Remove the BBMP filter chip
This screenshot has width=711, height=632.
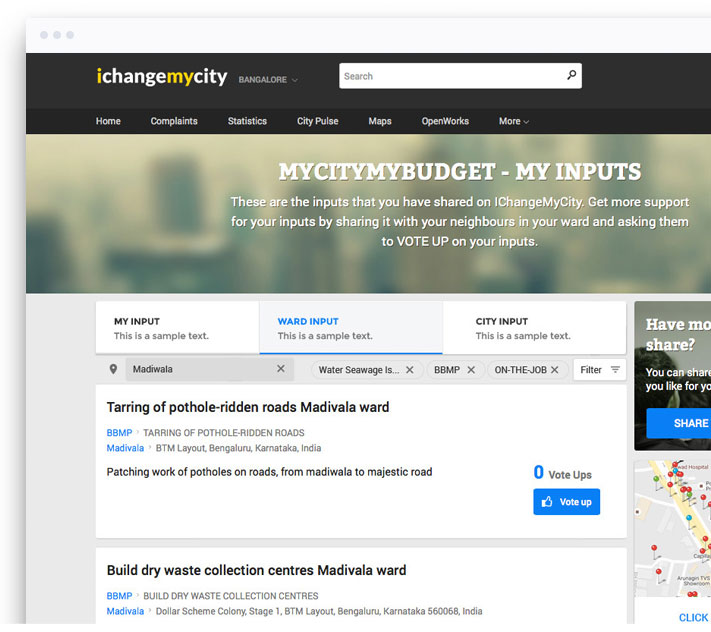pos(471,370)
